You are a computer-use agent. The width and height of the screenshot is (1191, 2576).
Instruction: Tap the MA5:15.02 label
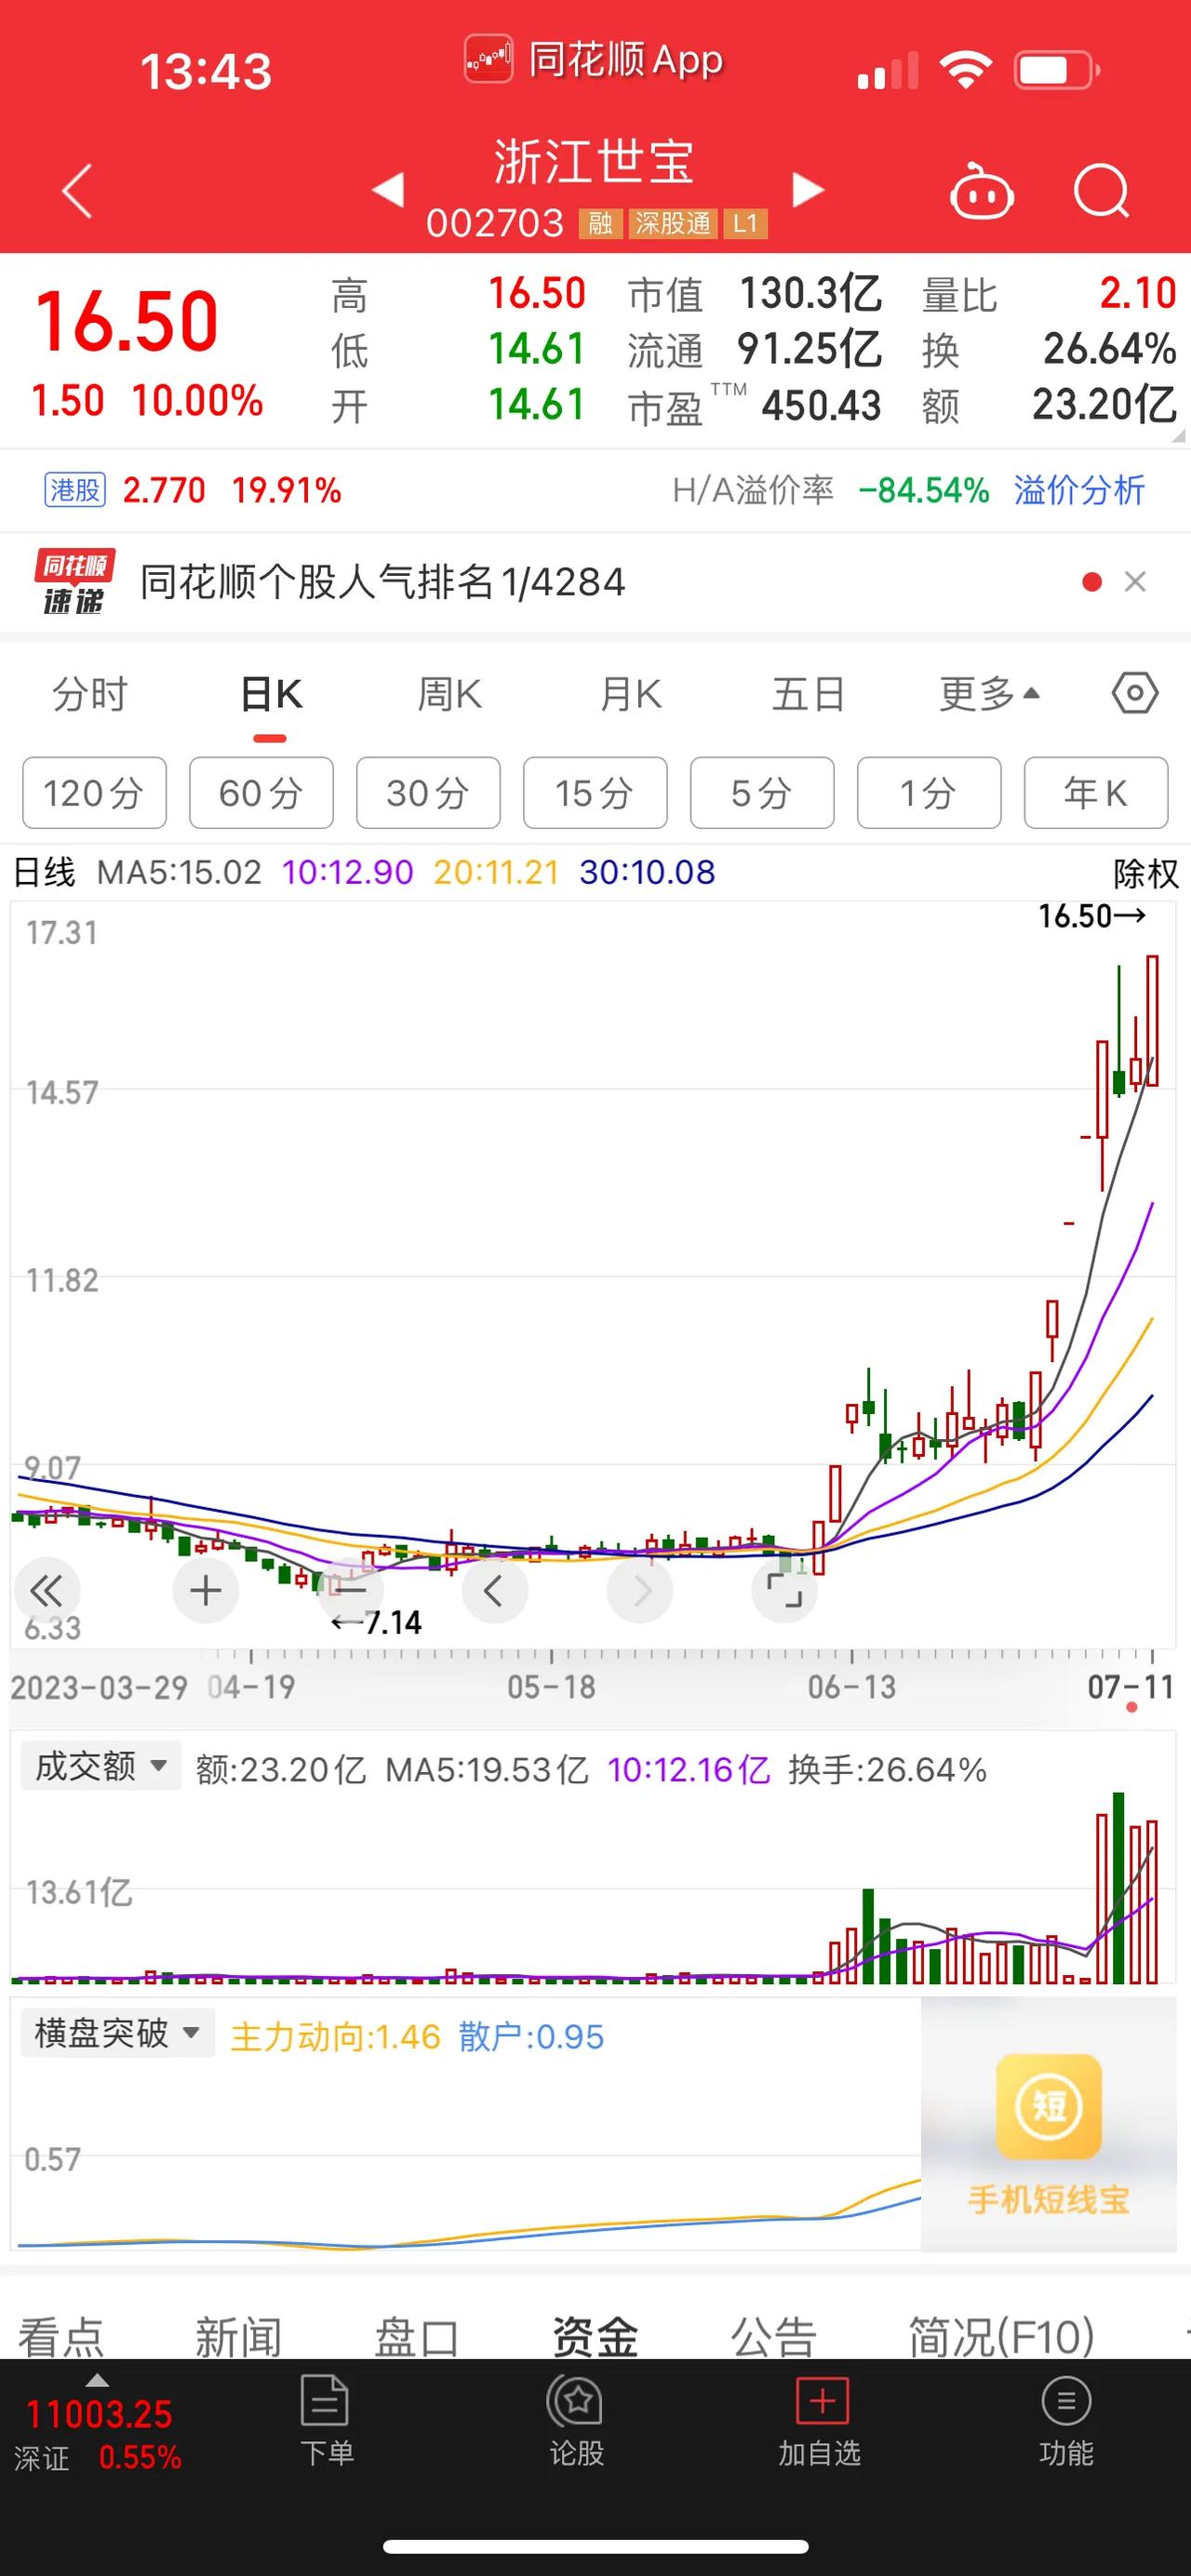(179, 873)
